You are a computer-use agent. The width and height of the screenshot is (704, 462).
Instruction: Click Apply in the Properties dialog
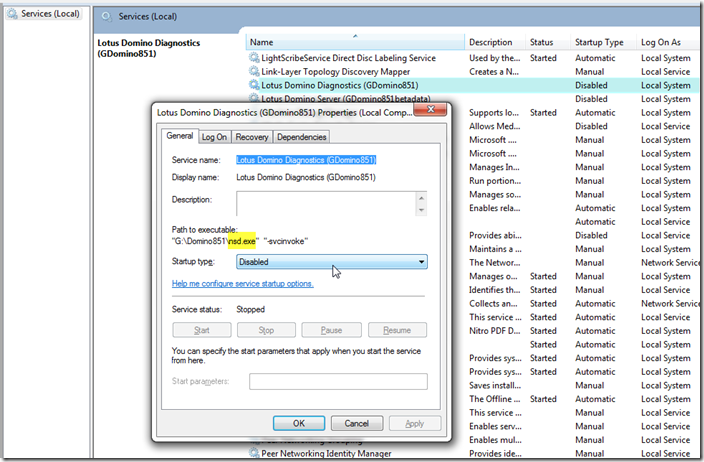point(414,423)
